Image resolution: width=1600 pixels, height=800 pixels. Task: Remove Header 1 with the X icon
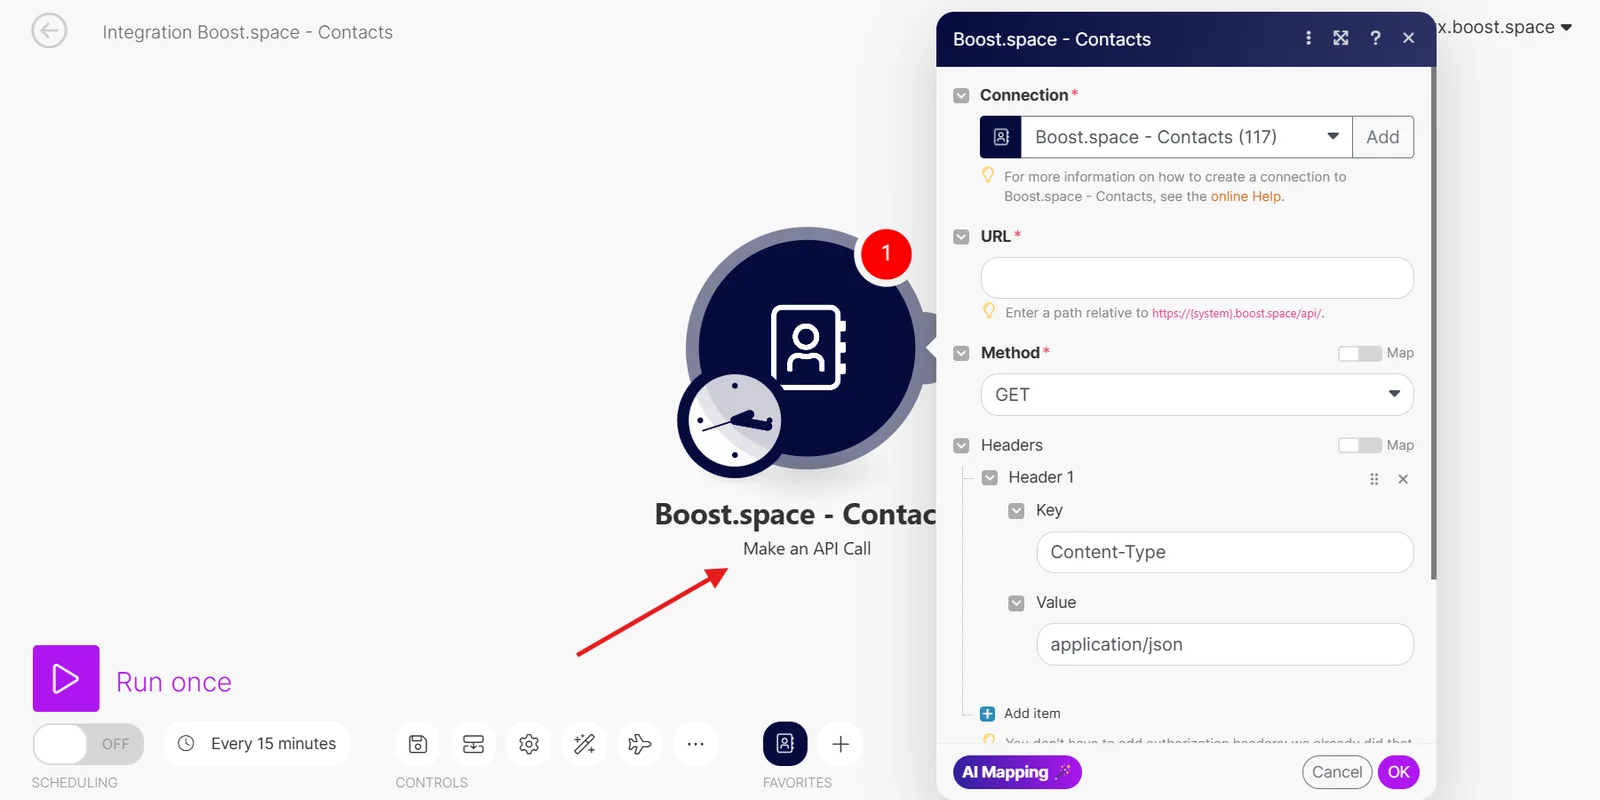tap(1403, 479)
